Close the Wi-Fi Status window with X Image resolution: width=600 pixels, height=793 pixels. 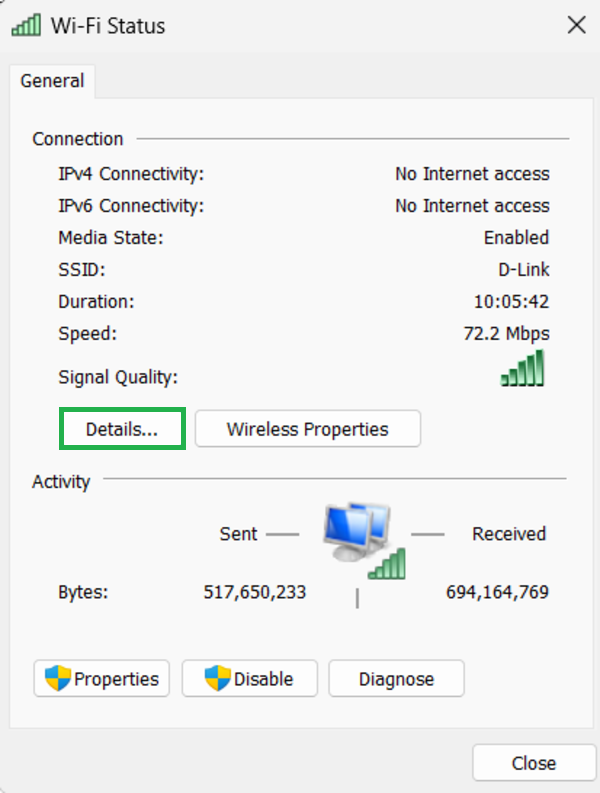click(576, 25)
